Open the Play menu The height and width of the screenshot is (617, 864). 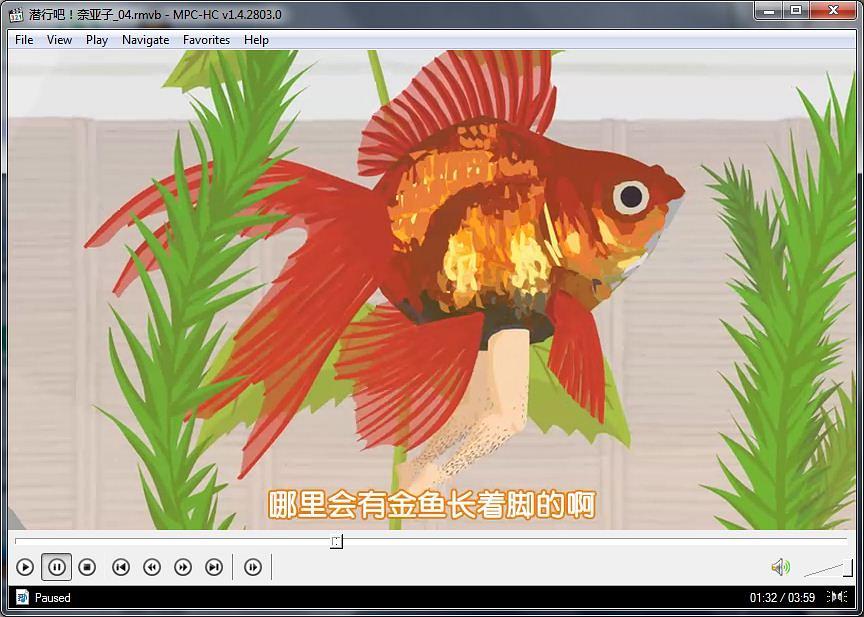tap(97, 40)
